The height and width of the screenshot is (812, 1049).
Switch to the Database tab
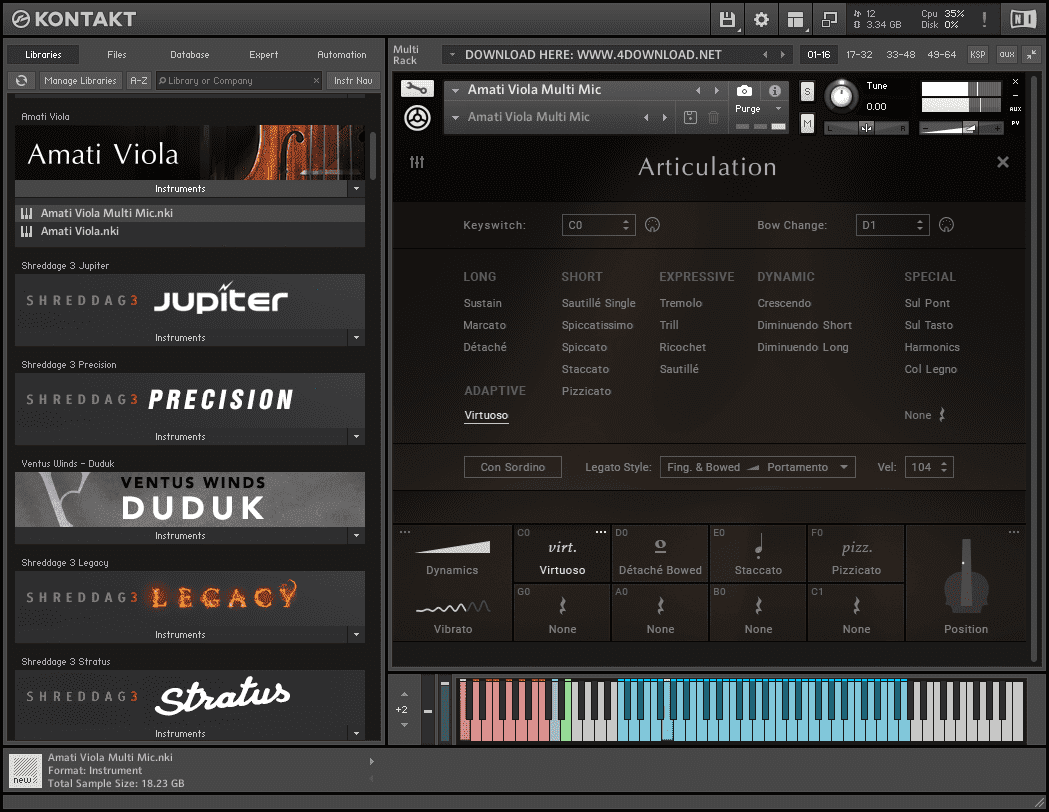click(x=189, y=54)
